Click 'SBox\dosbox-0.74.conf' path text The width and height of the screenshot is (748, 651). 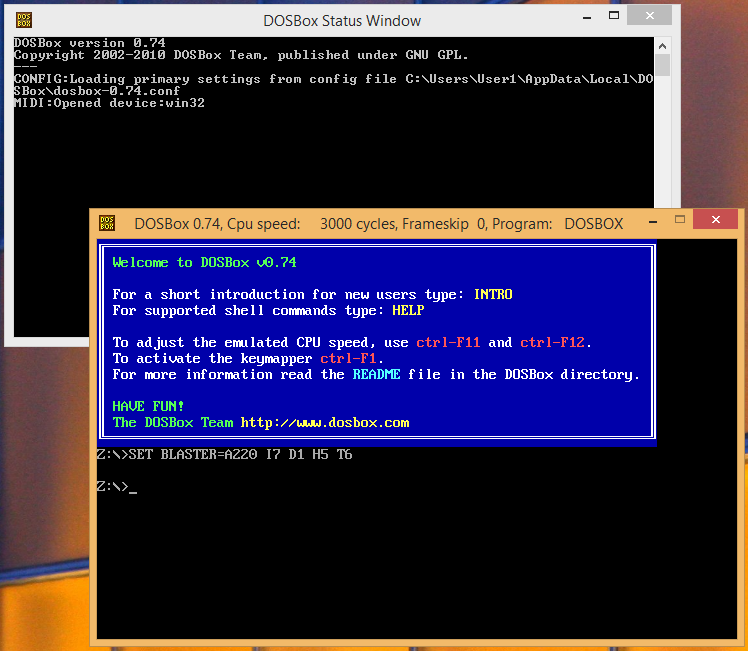pos(97,91)
